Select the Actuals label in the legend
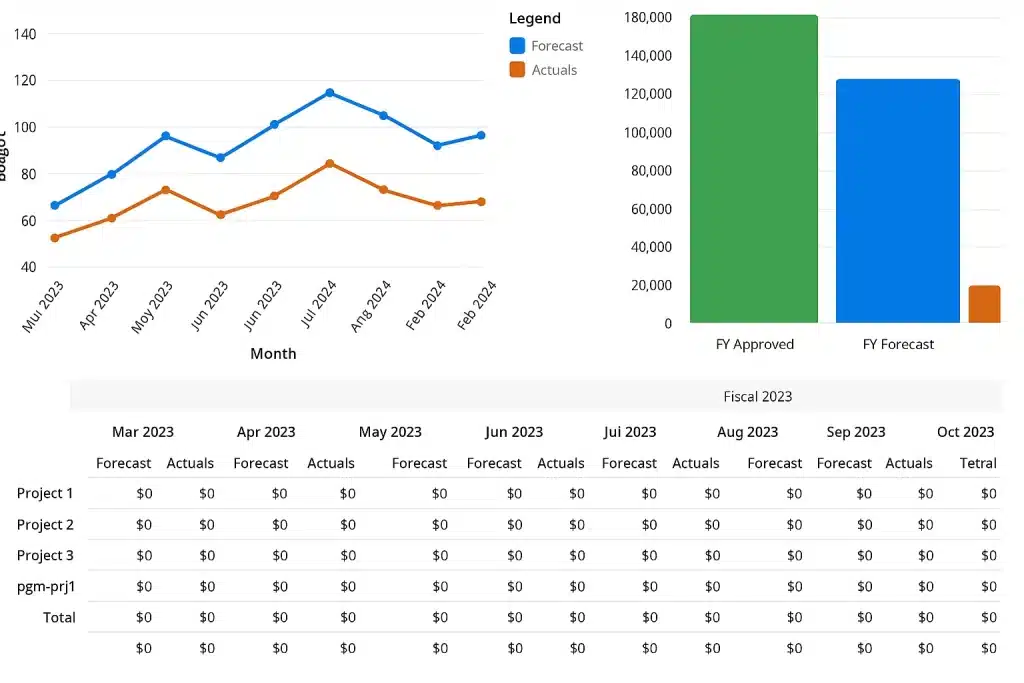 coord(554,70)
